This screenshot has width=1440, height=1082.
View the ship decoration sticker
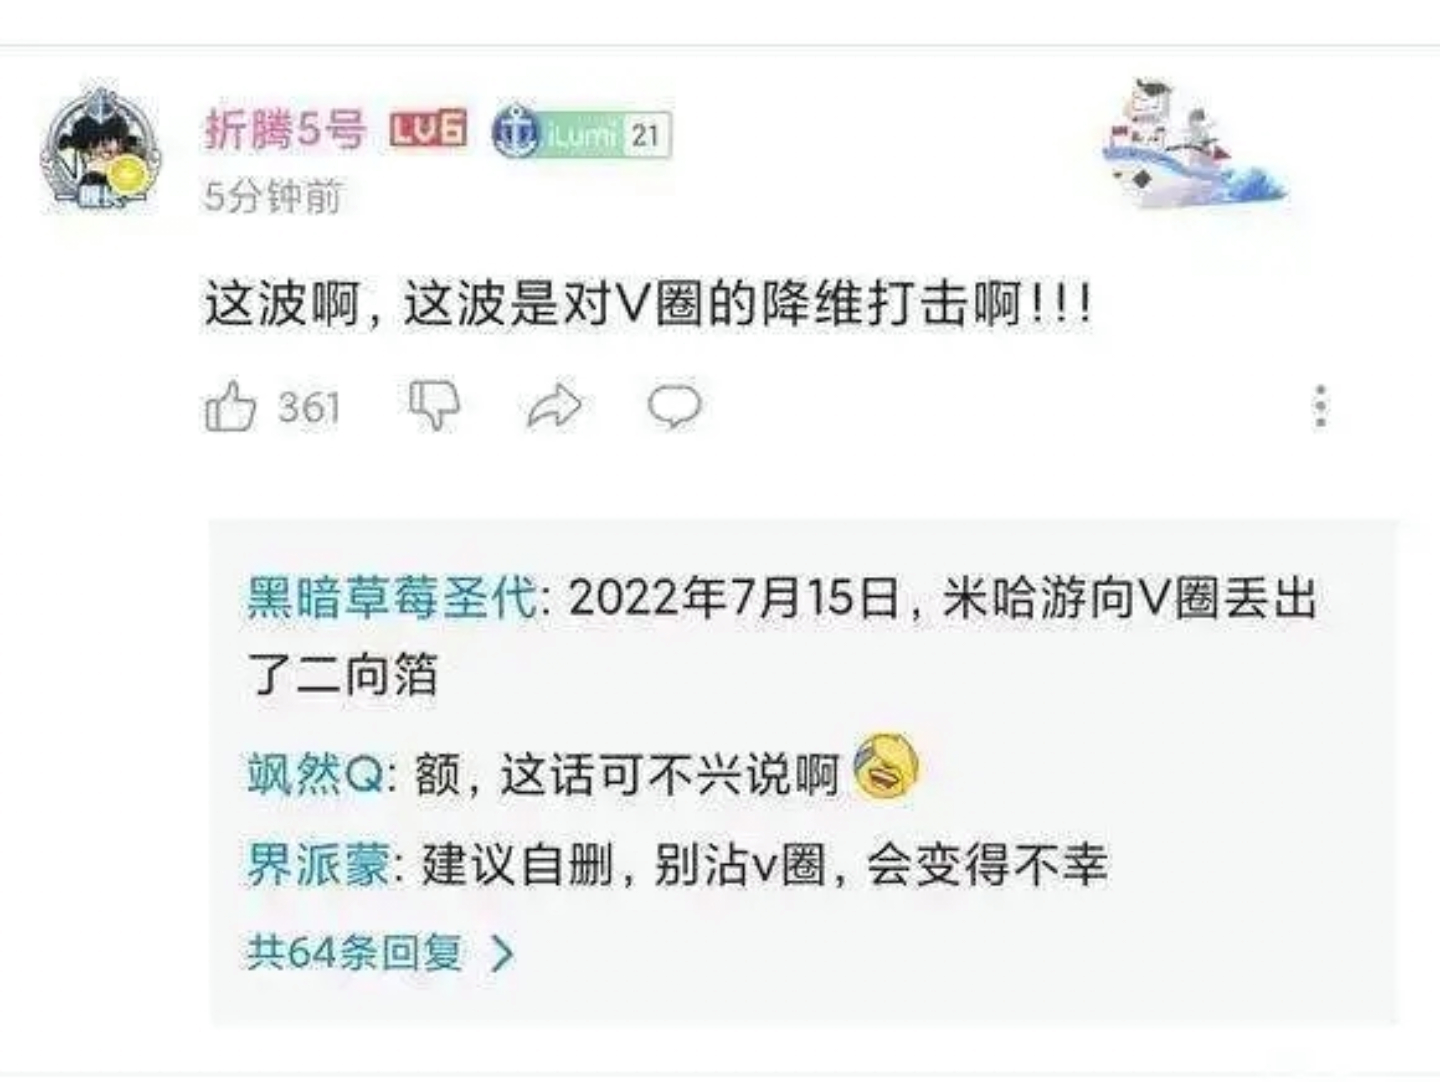click(1193, 145)
